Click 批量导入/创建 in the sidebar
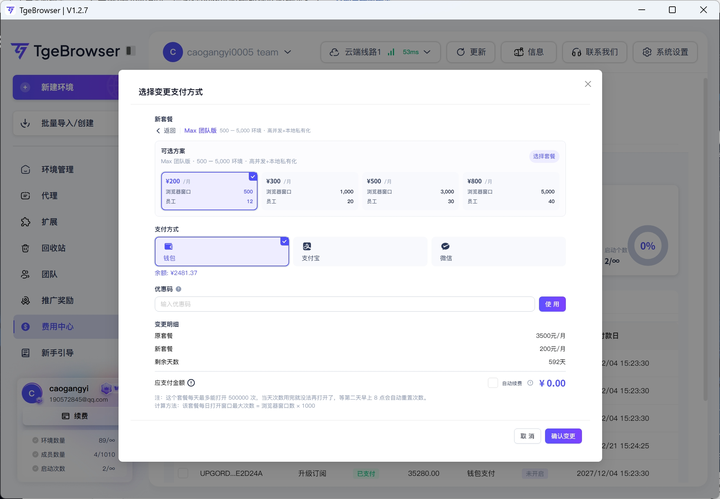This screenshot has width=720, height=499. (x=66, y=123)
